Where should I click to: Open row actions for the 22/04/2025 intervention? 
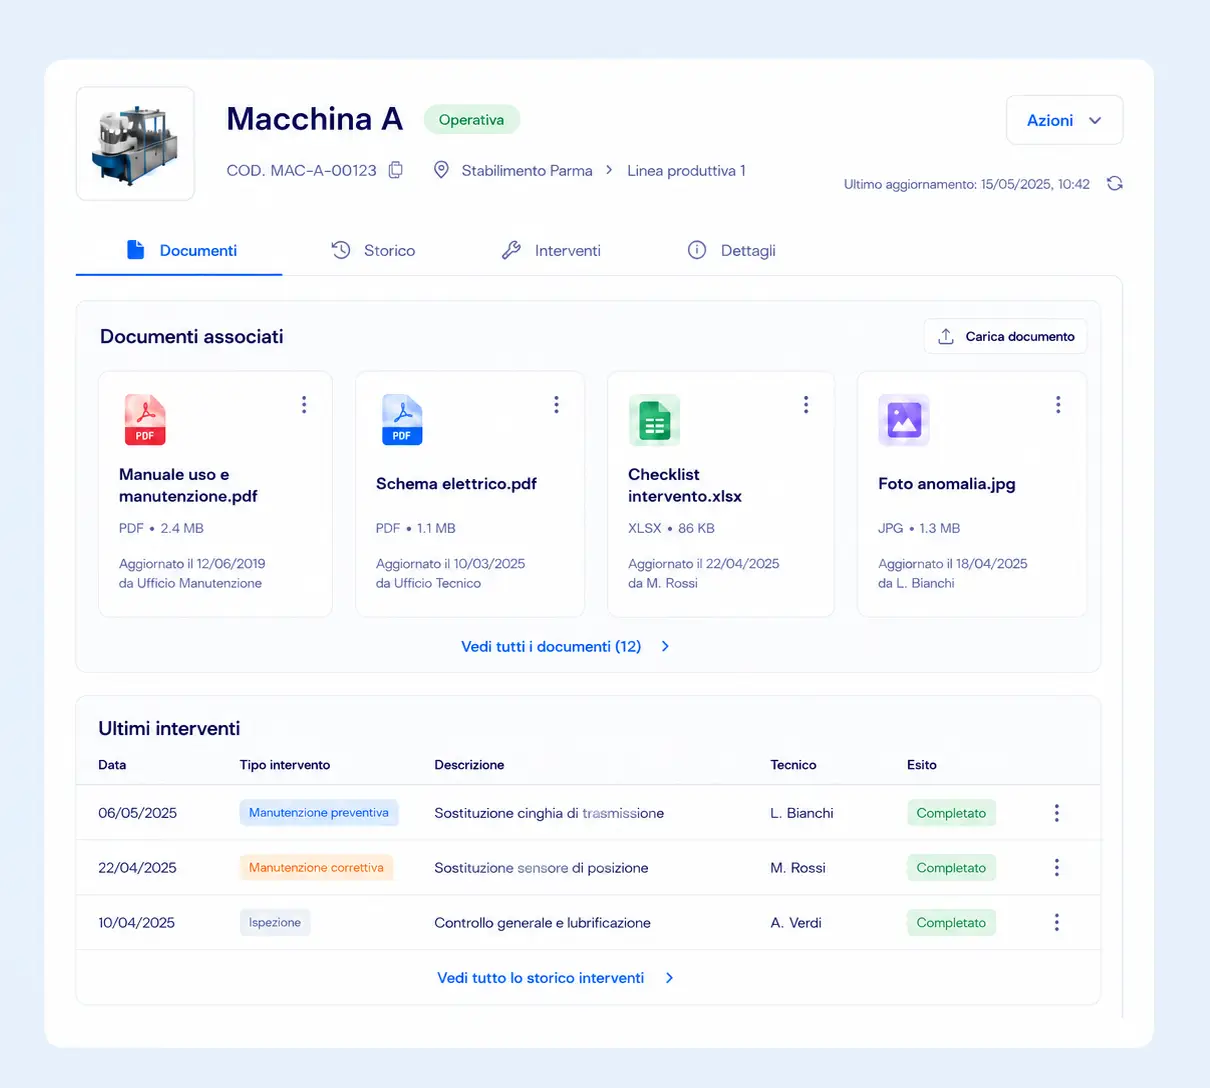[x=1056, y=868]
